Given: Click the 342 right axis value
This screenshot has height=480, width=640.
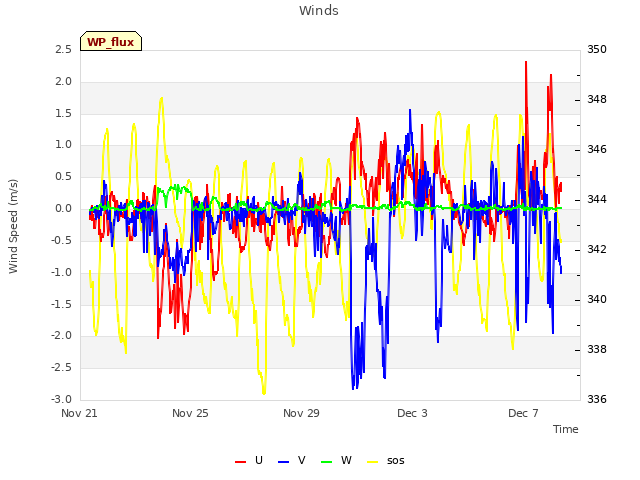Looking at the screenshot, I should coord(597,249).
